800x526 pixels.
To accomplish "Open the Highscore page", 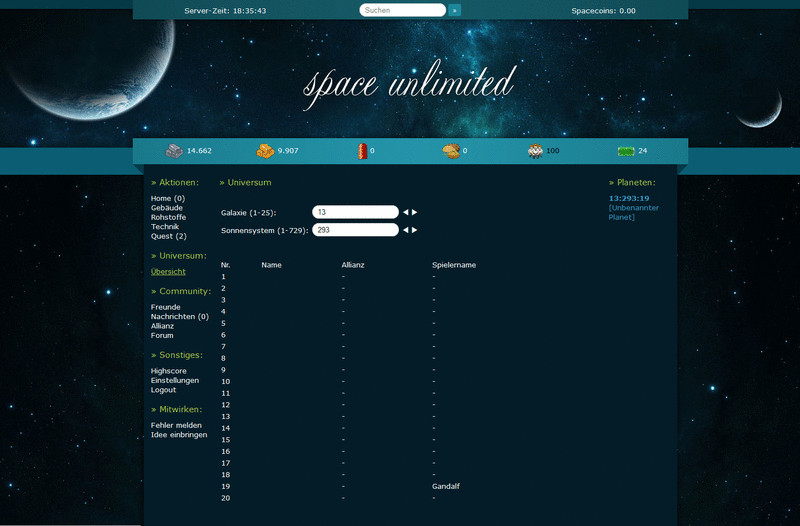I will [169, 371].
